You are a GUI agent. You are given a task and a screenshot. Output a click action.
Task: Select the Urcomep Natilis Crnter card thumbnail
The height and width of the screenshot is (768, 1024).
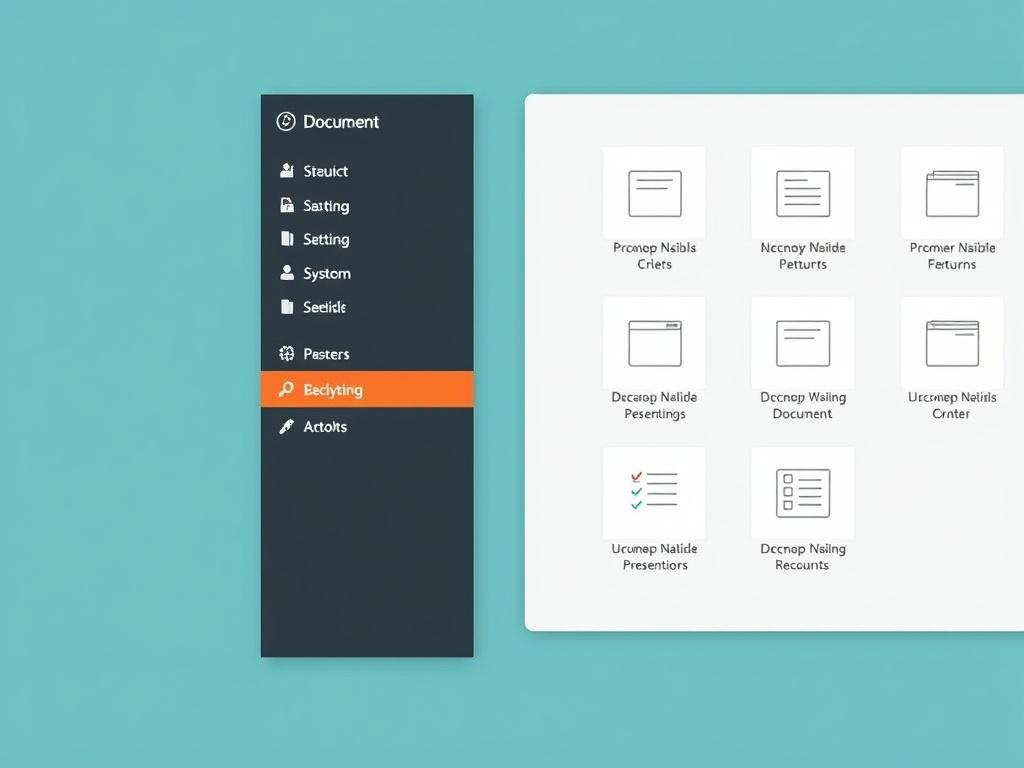coord(951,341)
